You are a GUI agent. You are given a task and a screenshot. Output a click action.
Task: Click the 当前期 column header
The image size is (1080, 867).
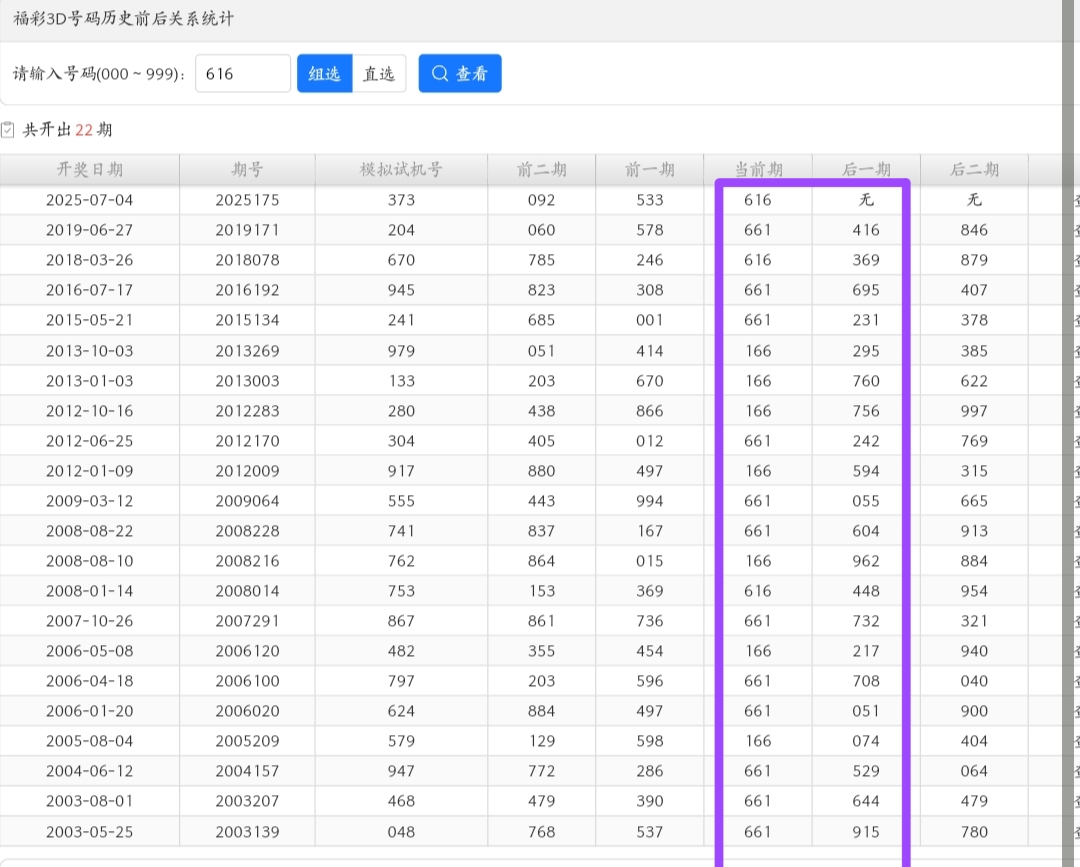point(758,170)
